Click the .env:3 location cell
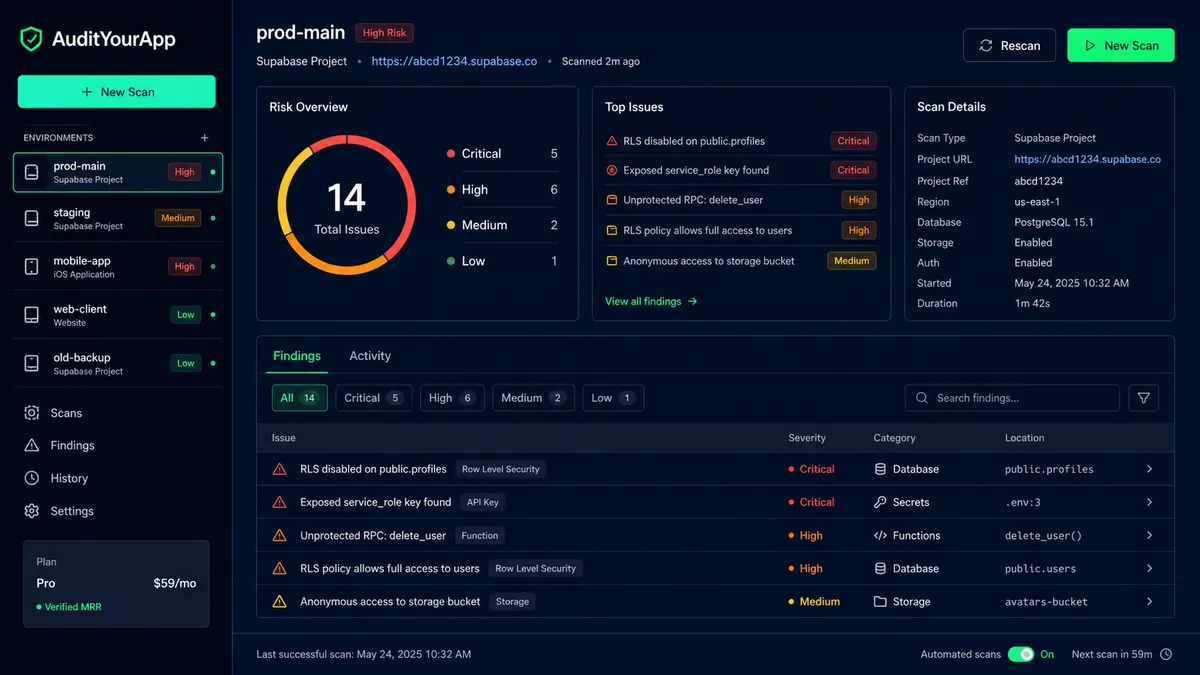This screenshot has height=675, width=1200. [1023, 502]
